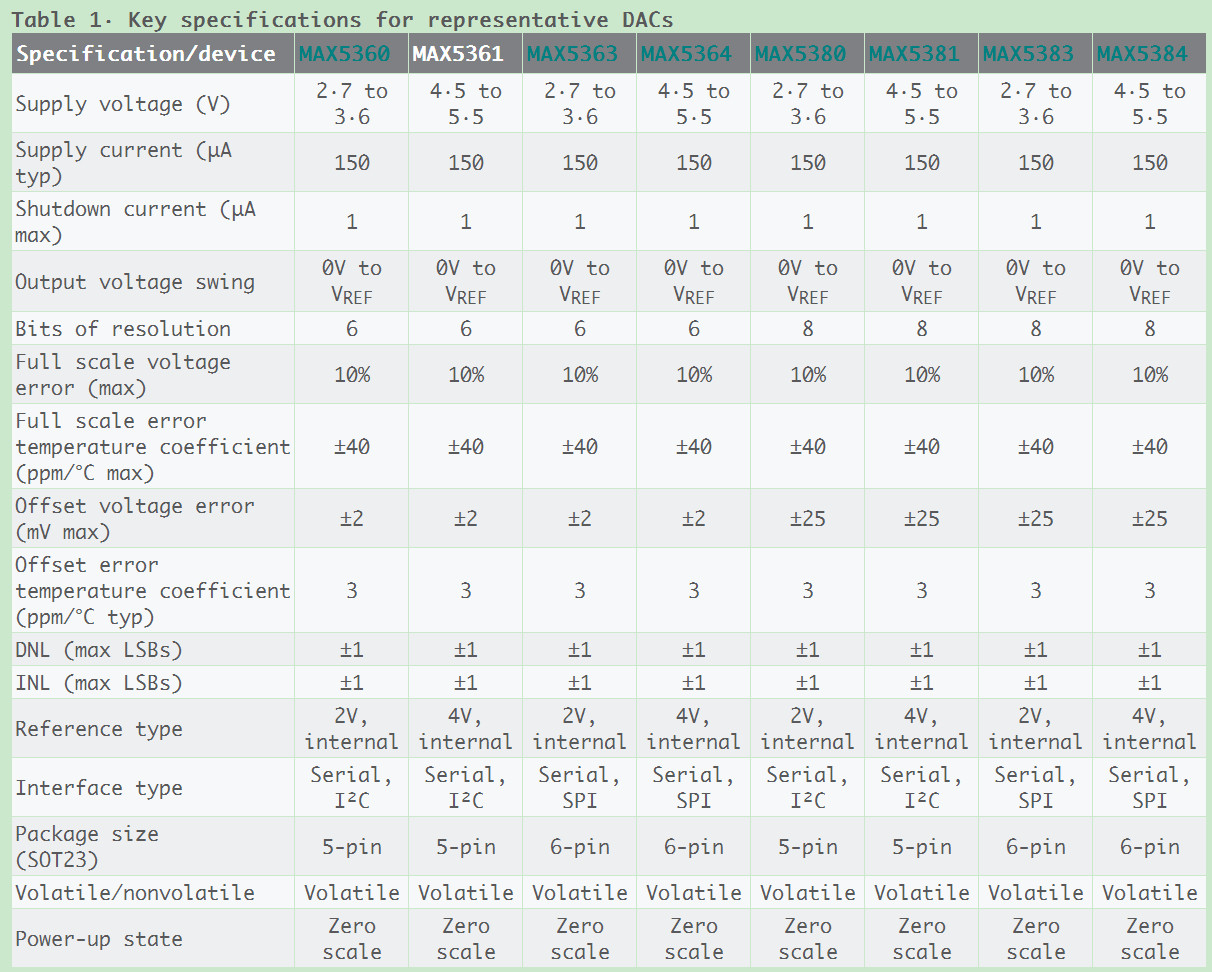The width and height of the screenshot is (1212, 972).
Task: Click MAX5380 Volatile cell
Action: tap(807, 893)
